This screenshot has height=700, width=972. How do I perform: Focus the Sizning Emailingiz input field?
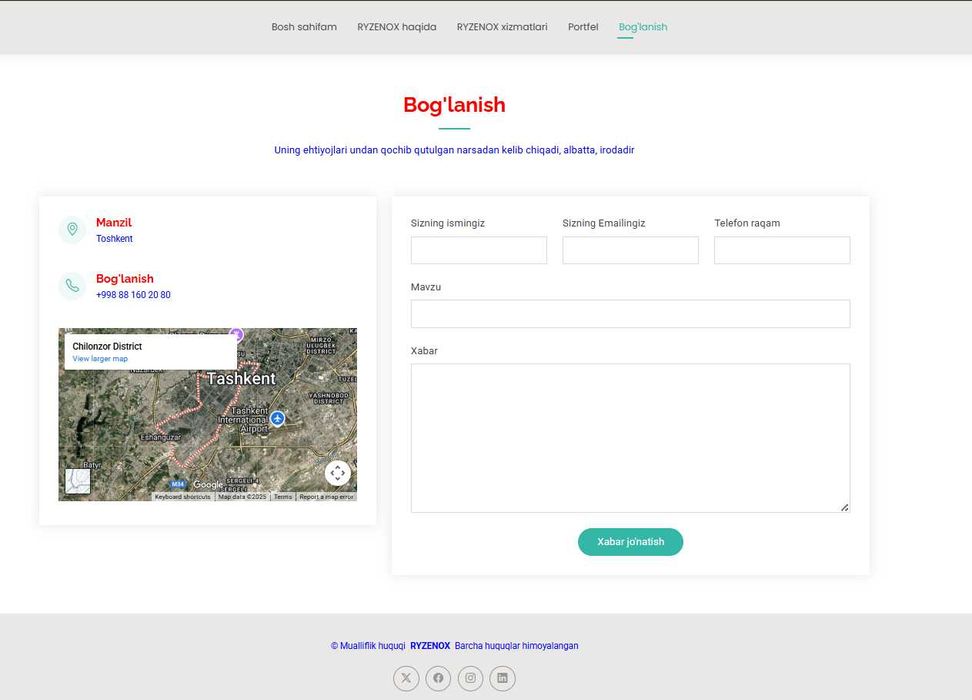pos(630,250)
